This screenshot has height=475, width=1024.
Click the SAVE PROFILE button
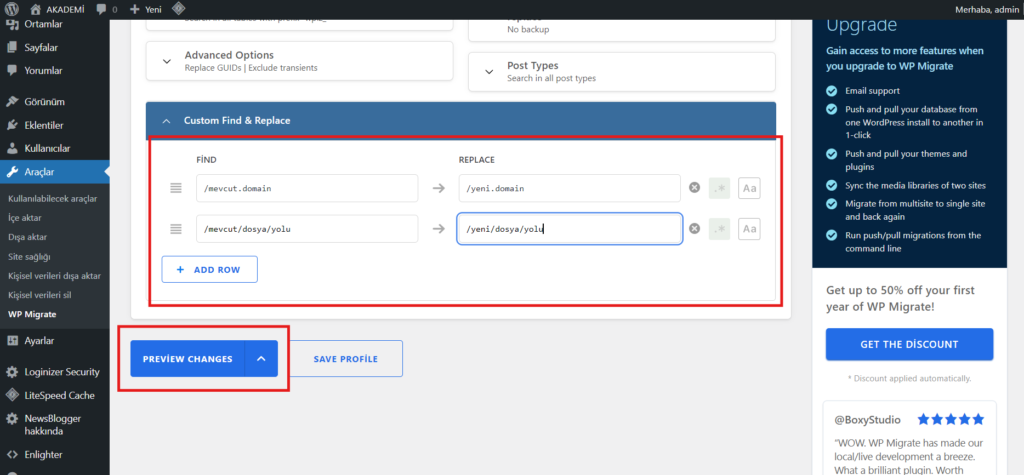coord(345,359)
